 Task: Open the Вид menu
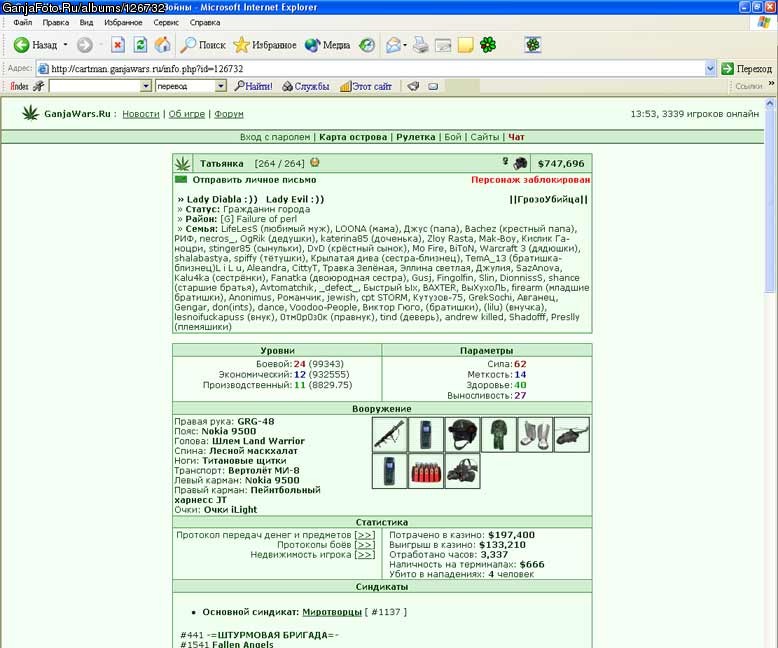point(86,23)
